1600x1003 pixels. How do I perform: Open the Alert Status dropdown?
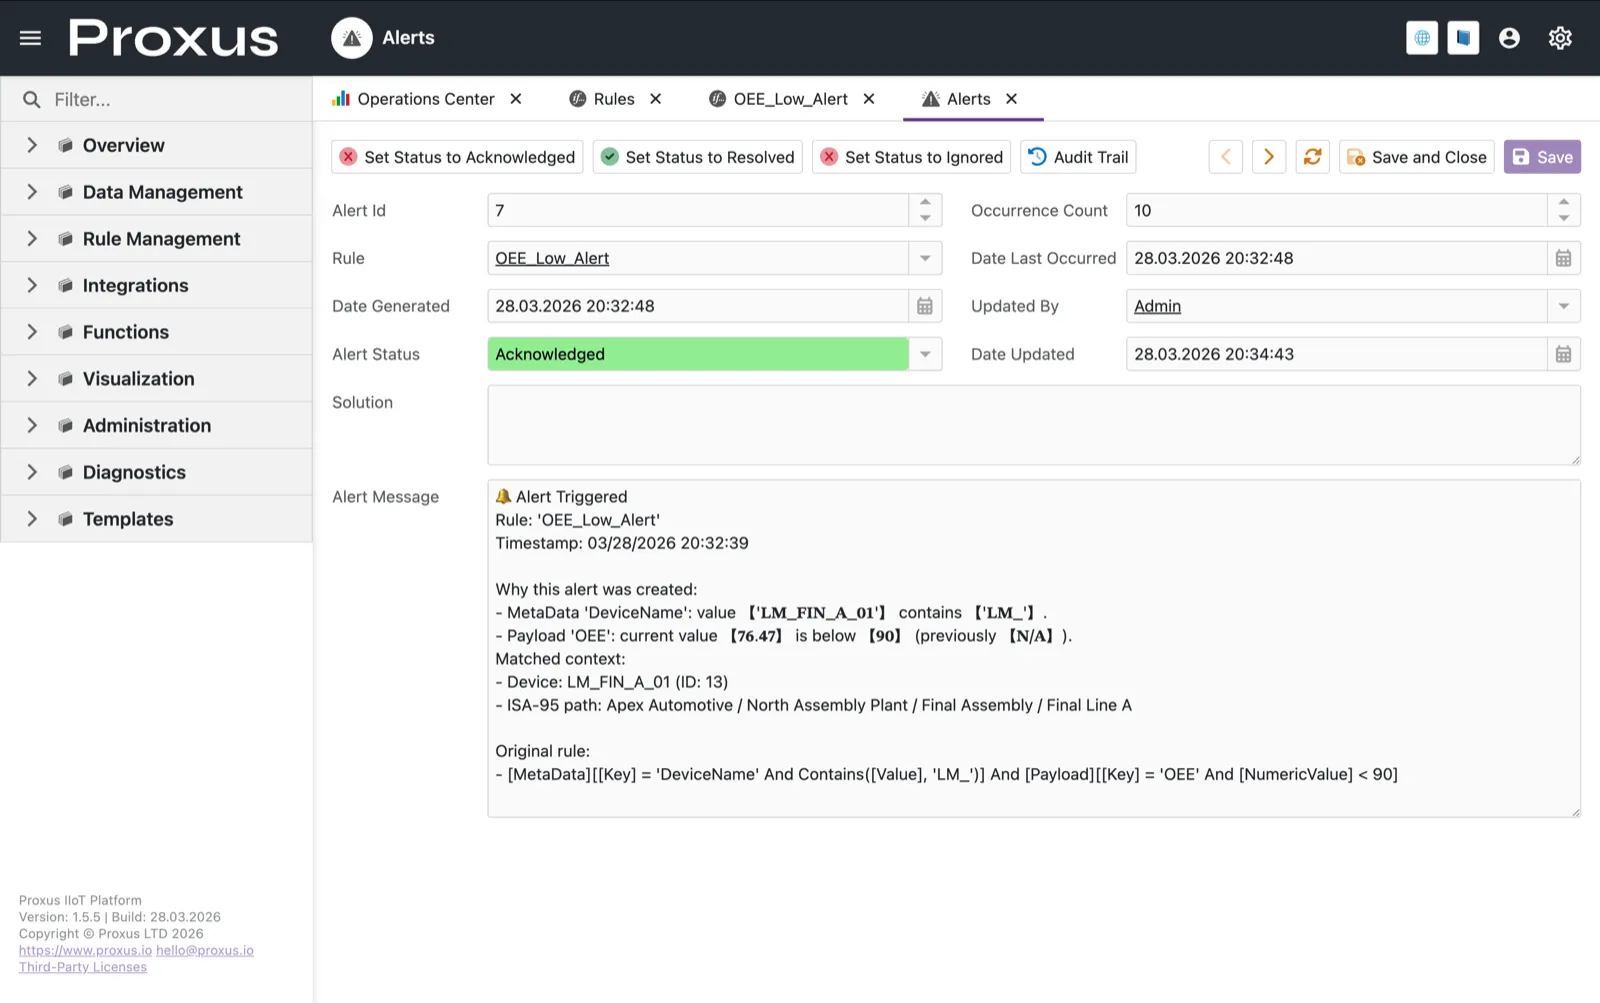[x=925, y=354]
